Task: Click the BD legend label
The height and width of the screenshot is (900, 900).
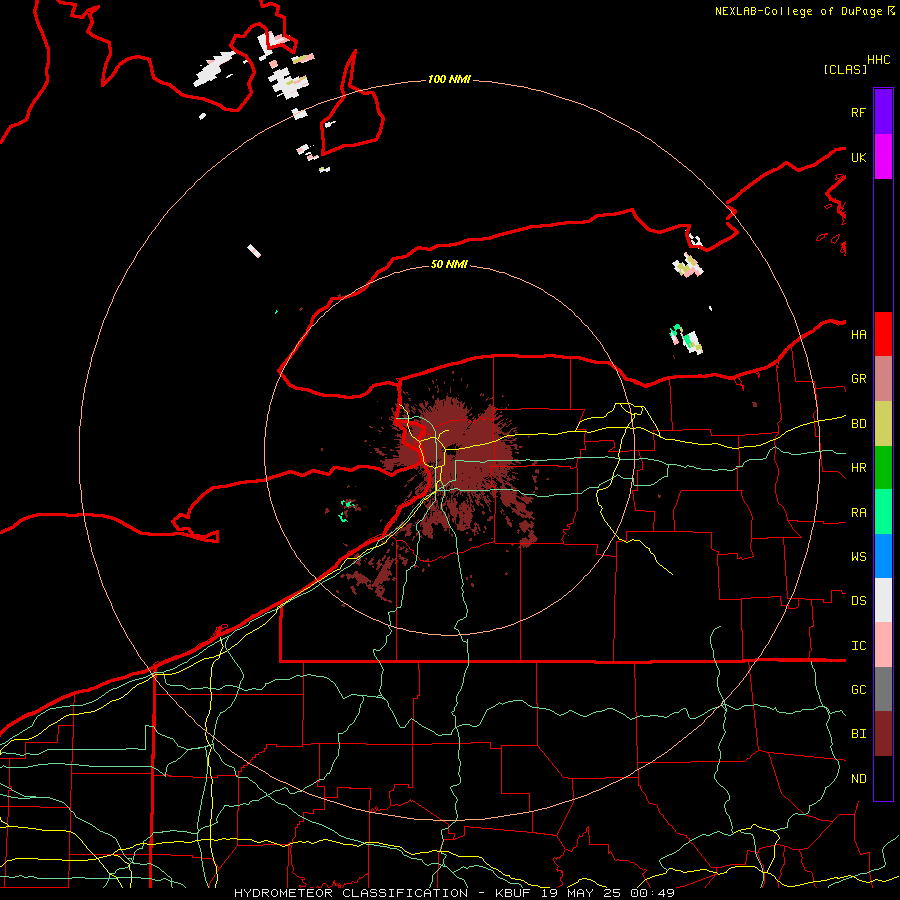Action: [858, 424]
